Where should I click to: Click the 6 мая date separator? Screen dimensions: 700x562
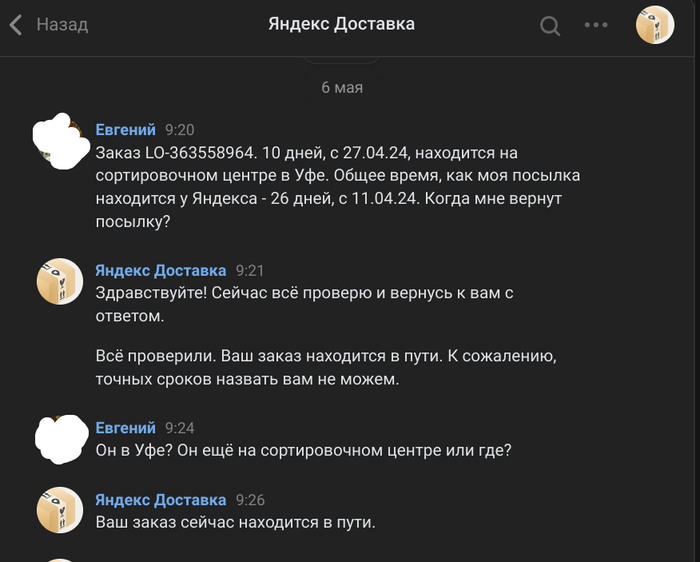click(342, 87)
